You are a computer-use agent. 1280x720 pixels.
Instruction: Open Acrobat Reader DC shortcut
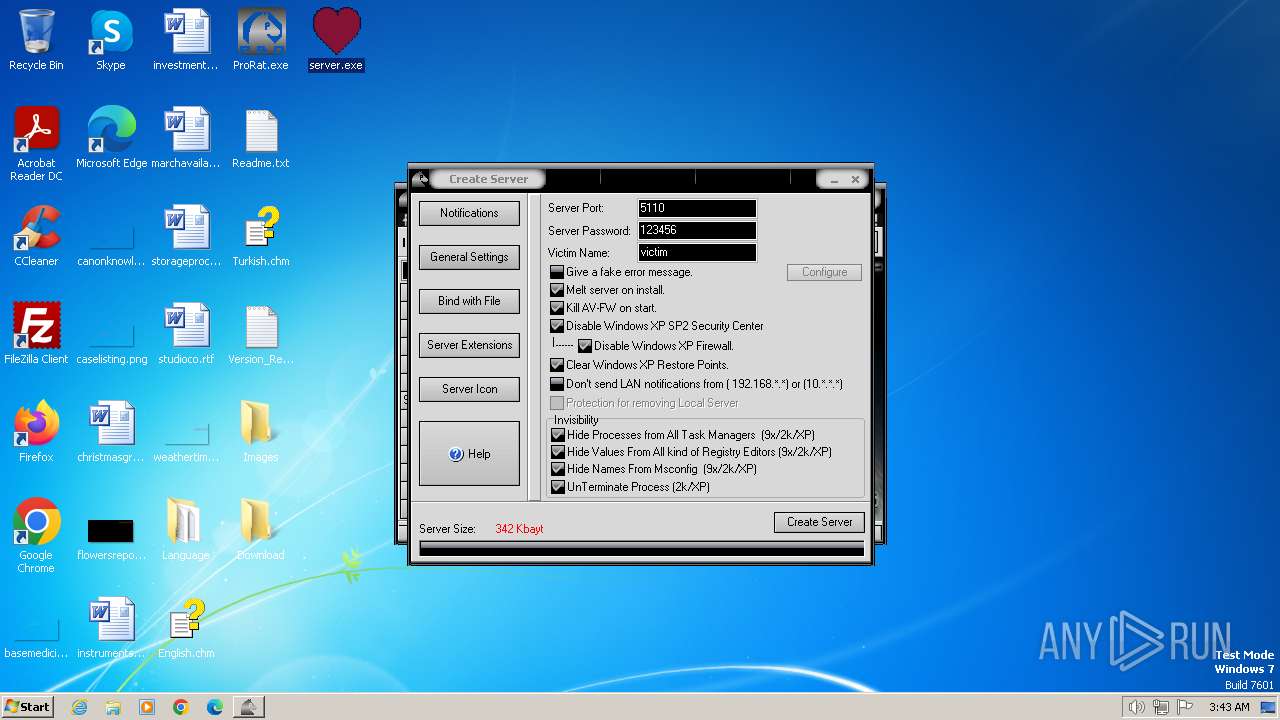pos(36,144)
